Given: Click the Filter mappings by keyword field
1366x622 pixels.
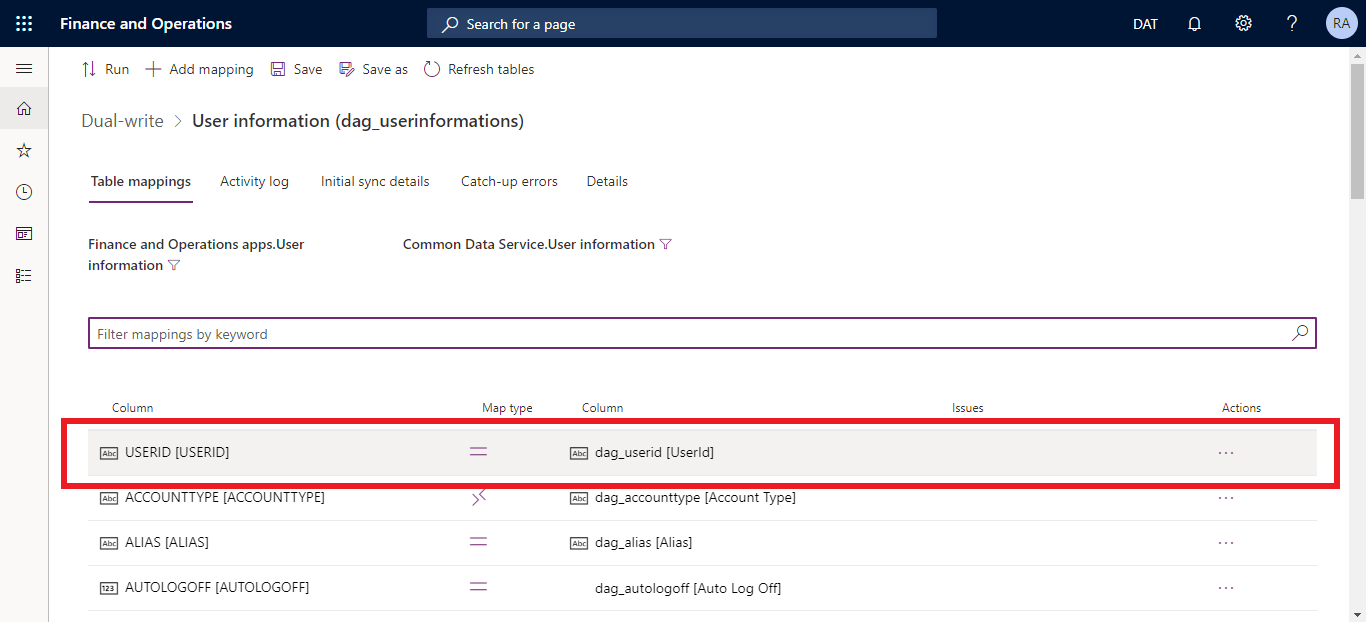Looking at the screenshot, I should point(702,333).
